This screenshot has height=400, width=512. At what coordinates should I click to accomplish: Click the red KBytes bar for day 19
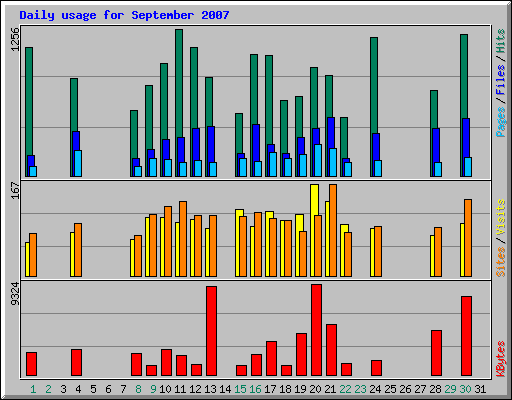point(301,354)
